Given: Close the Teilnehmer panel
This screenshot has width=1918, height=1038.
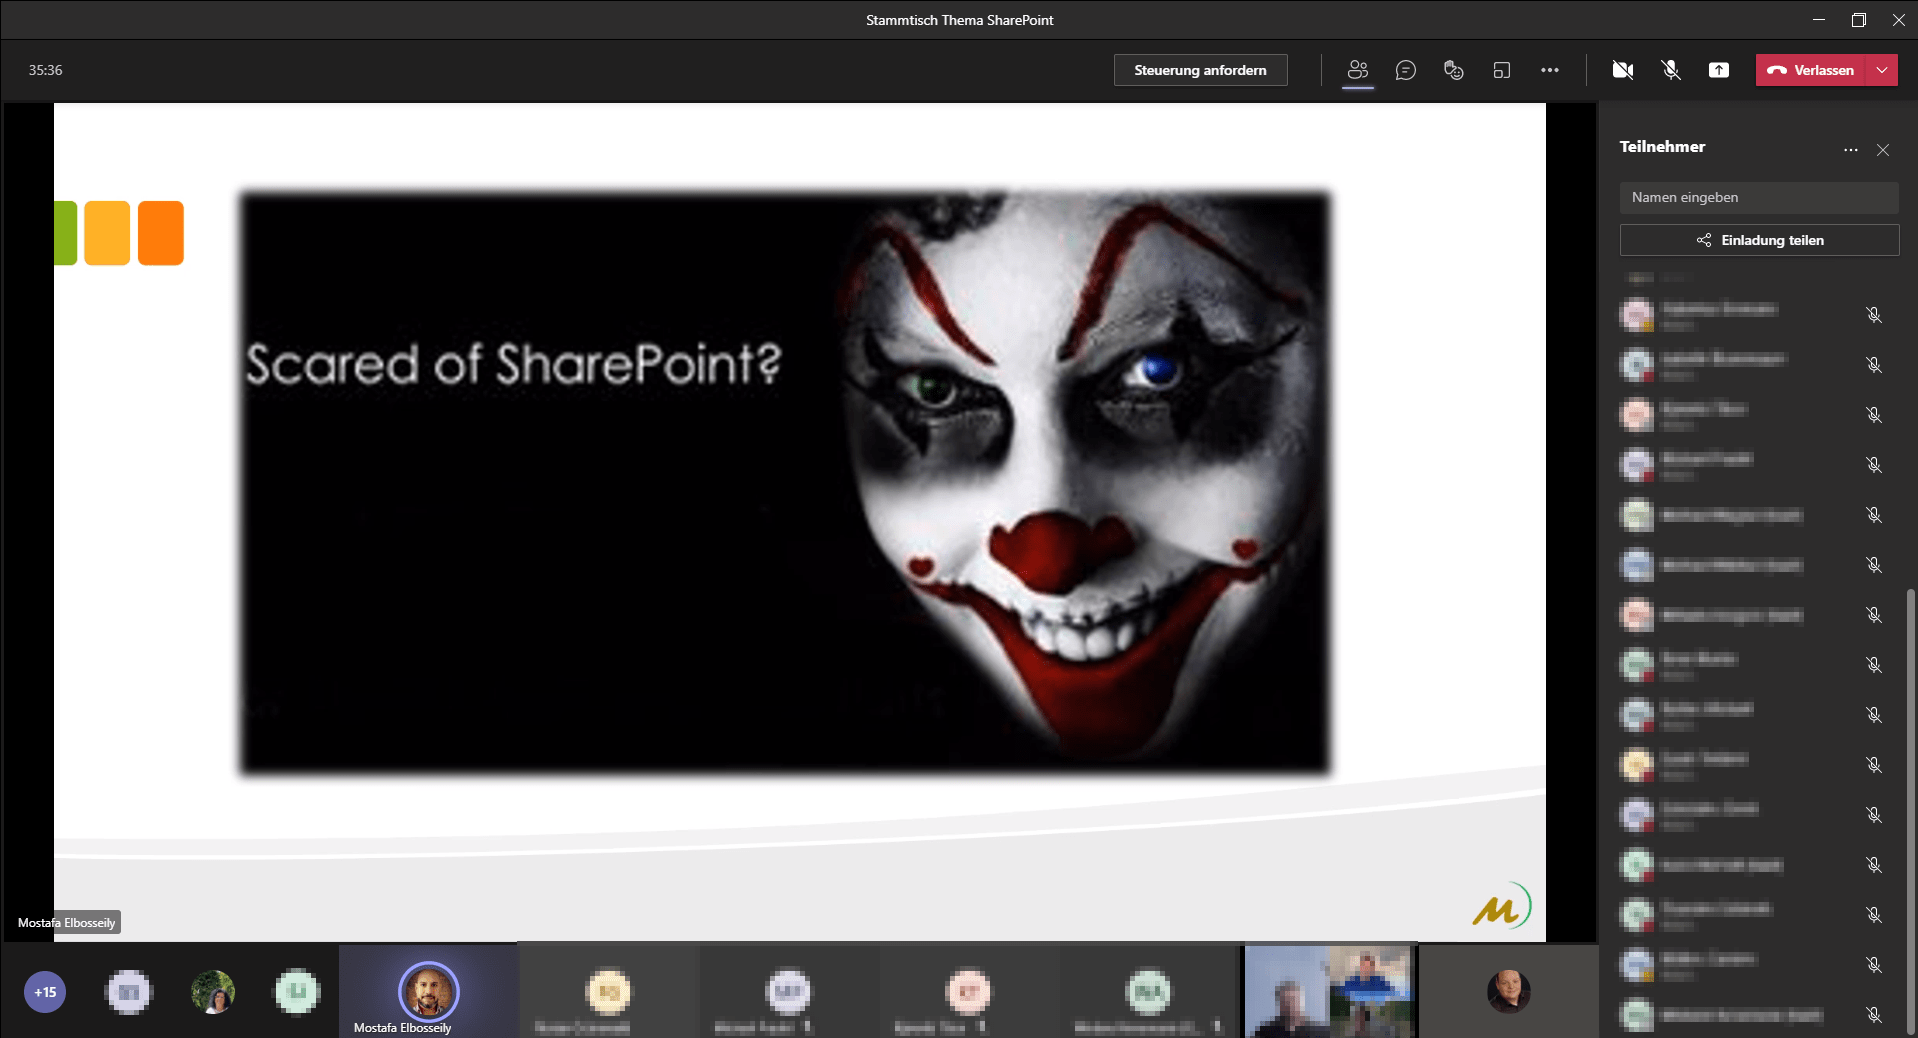Looking at the screenshot, I should 1883,150.
